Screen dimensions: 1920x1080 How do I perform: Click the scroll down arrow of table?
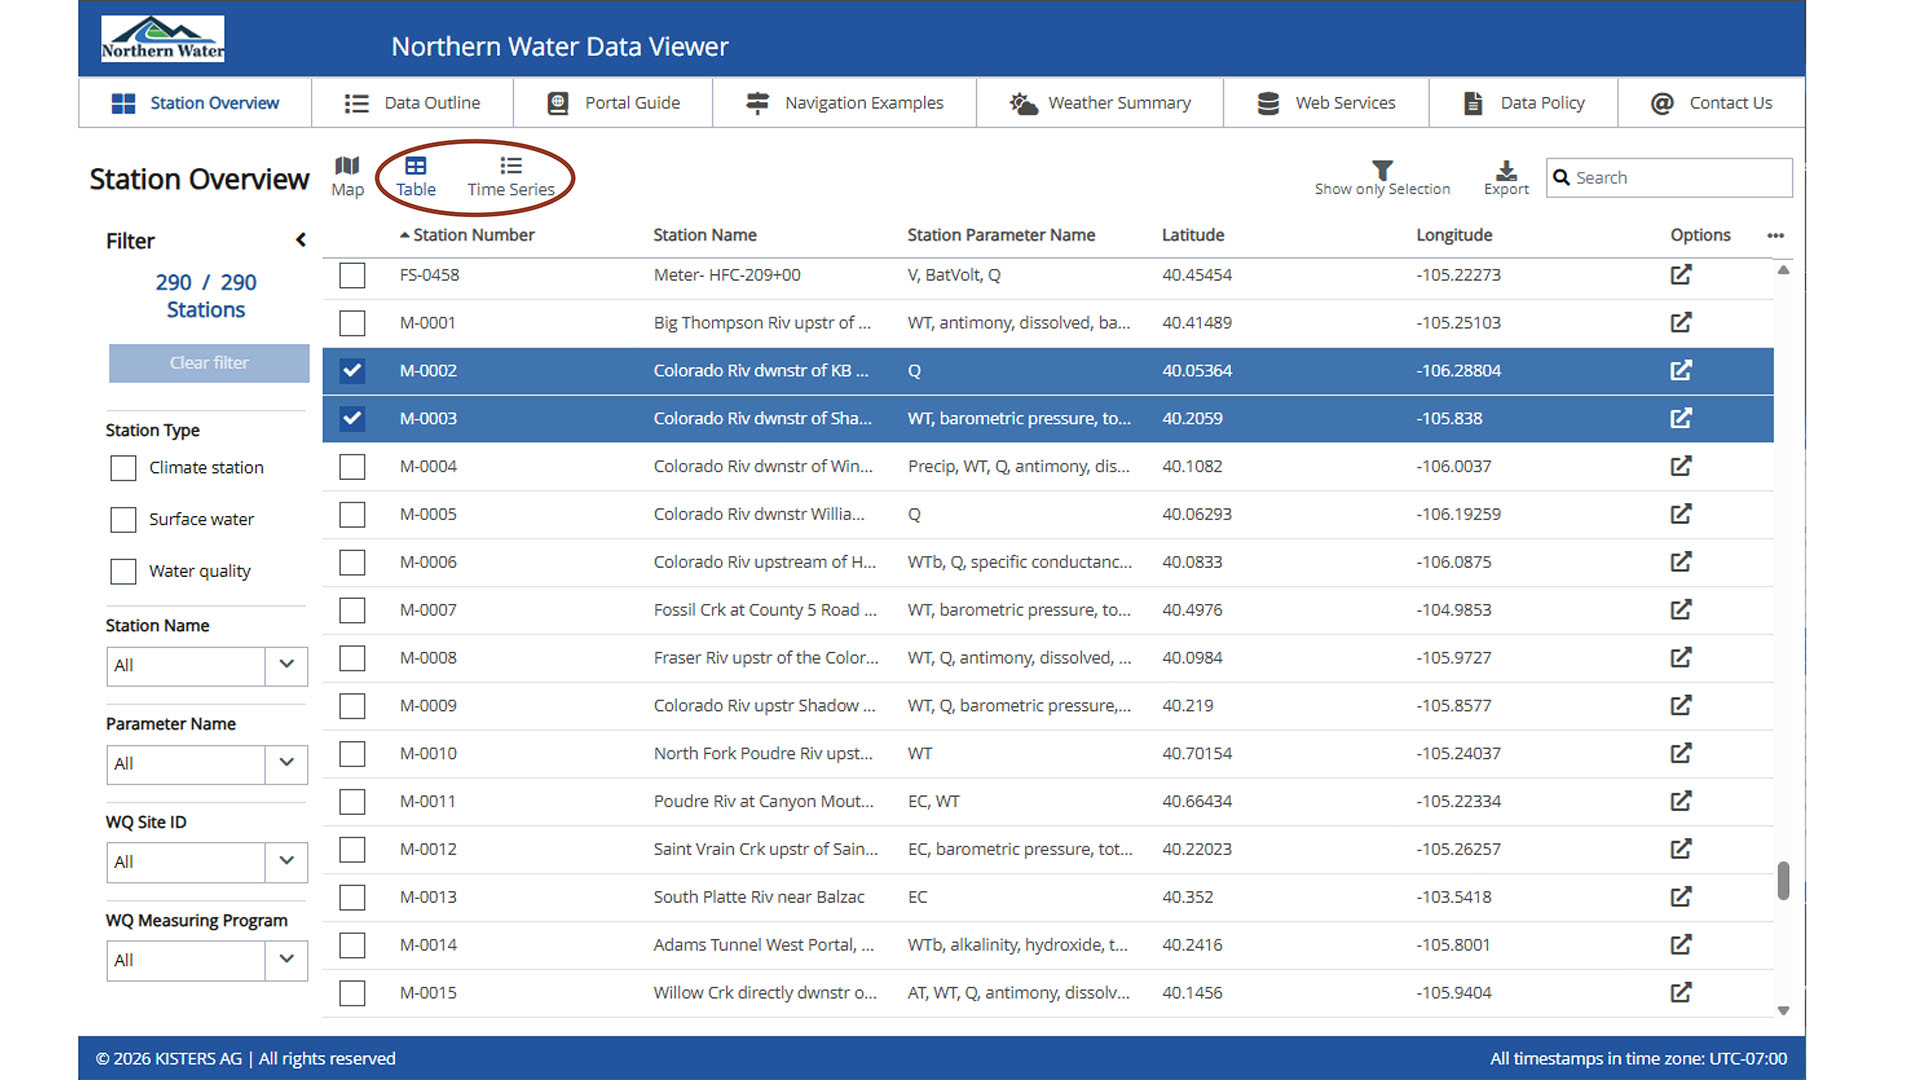click(1783, 1011)
